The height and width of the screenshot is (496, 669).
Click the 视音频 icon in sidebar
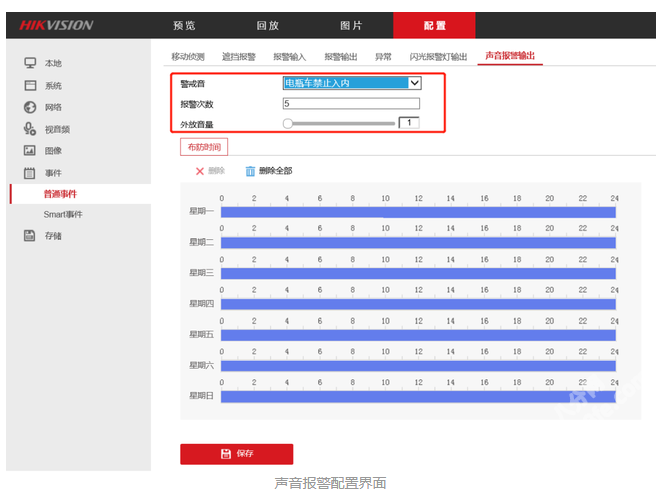[x=30, y=129]
